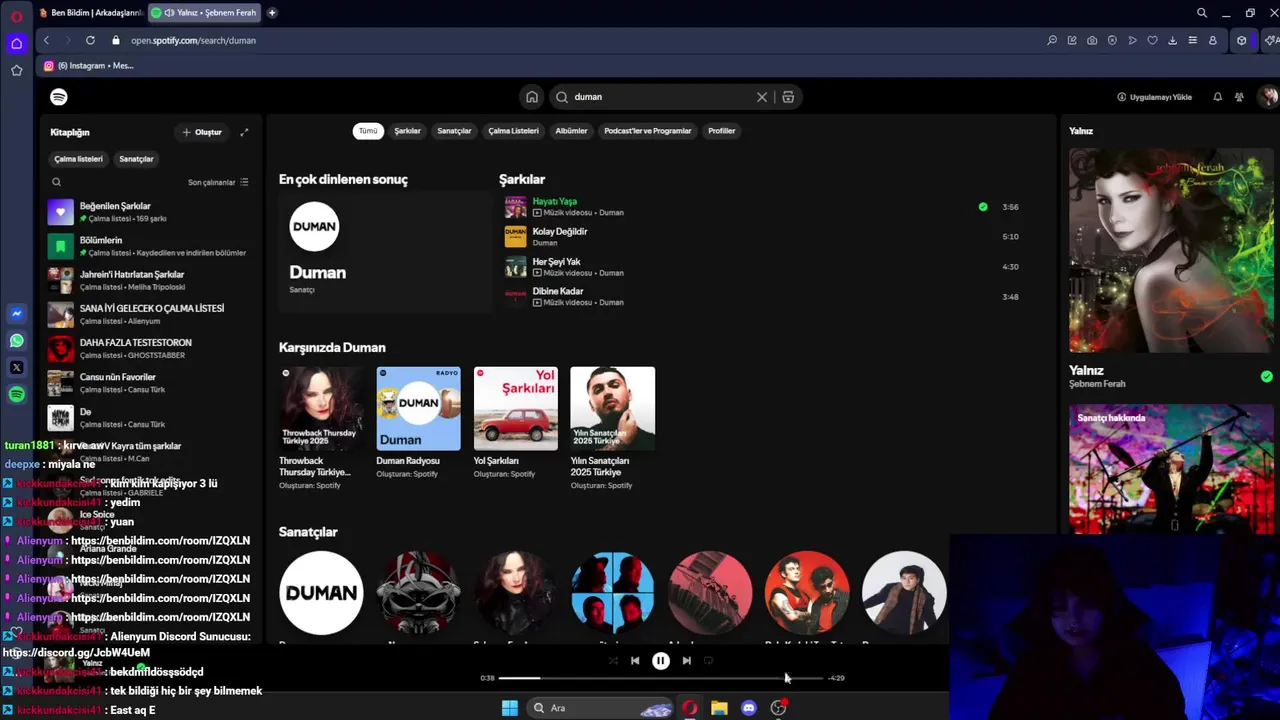Click the Oluştur create button
Viewport: 1280px width, 720px height.
click(202, 132)
